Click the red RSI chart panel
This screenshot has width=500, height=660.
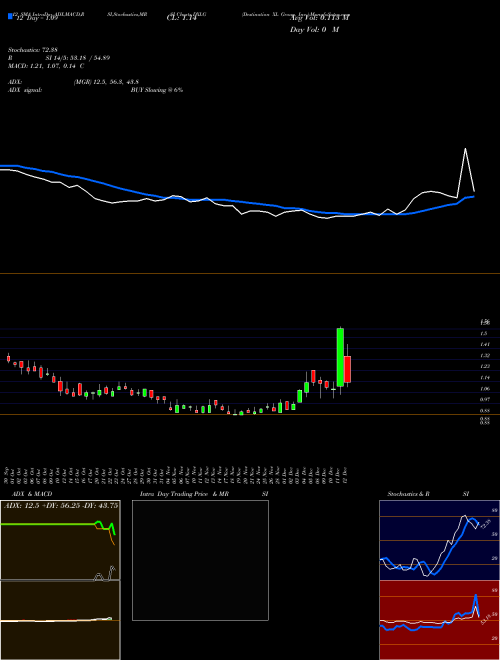(x=439, y=620)
